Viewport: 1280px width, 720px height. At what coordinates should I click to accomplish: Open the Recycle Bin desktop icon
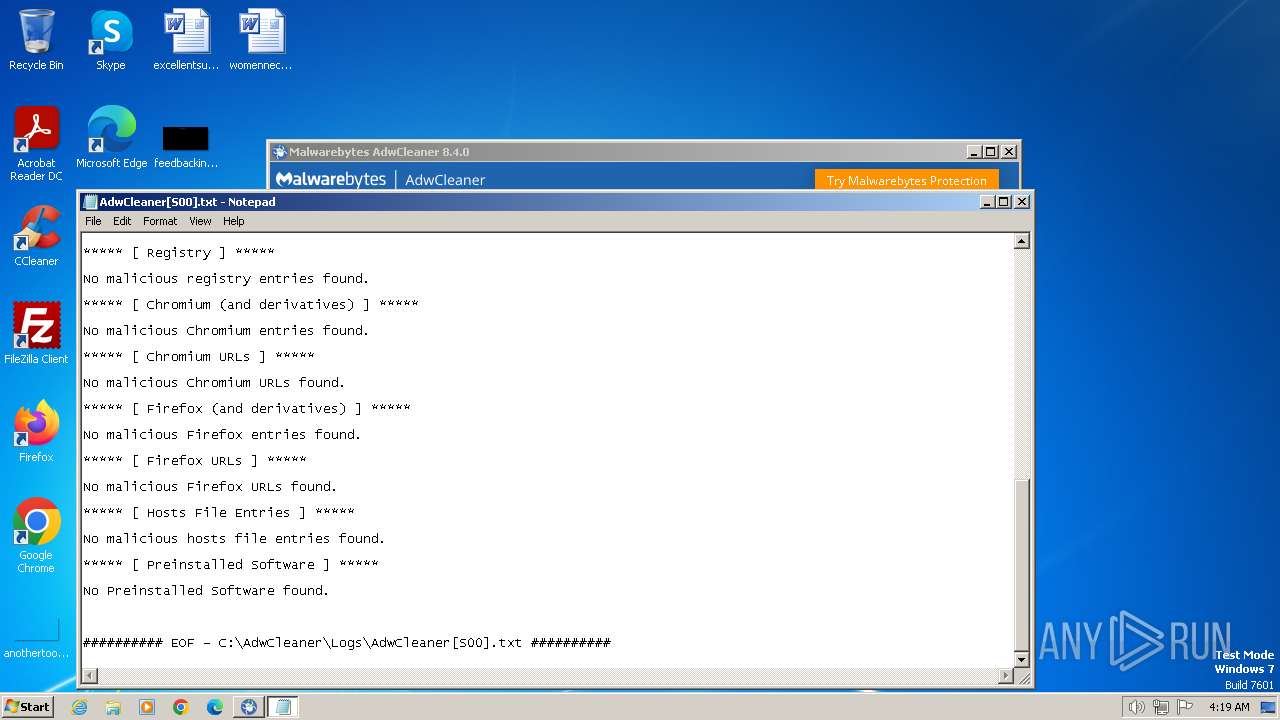[36, 40]
